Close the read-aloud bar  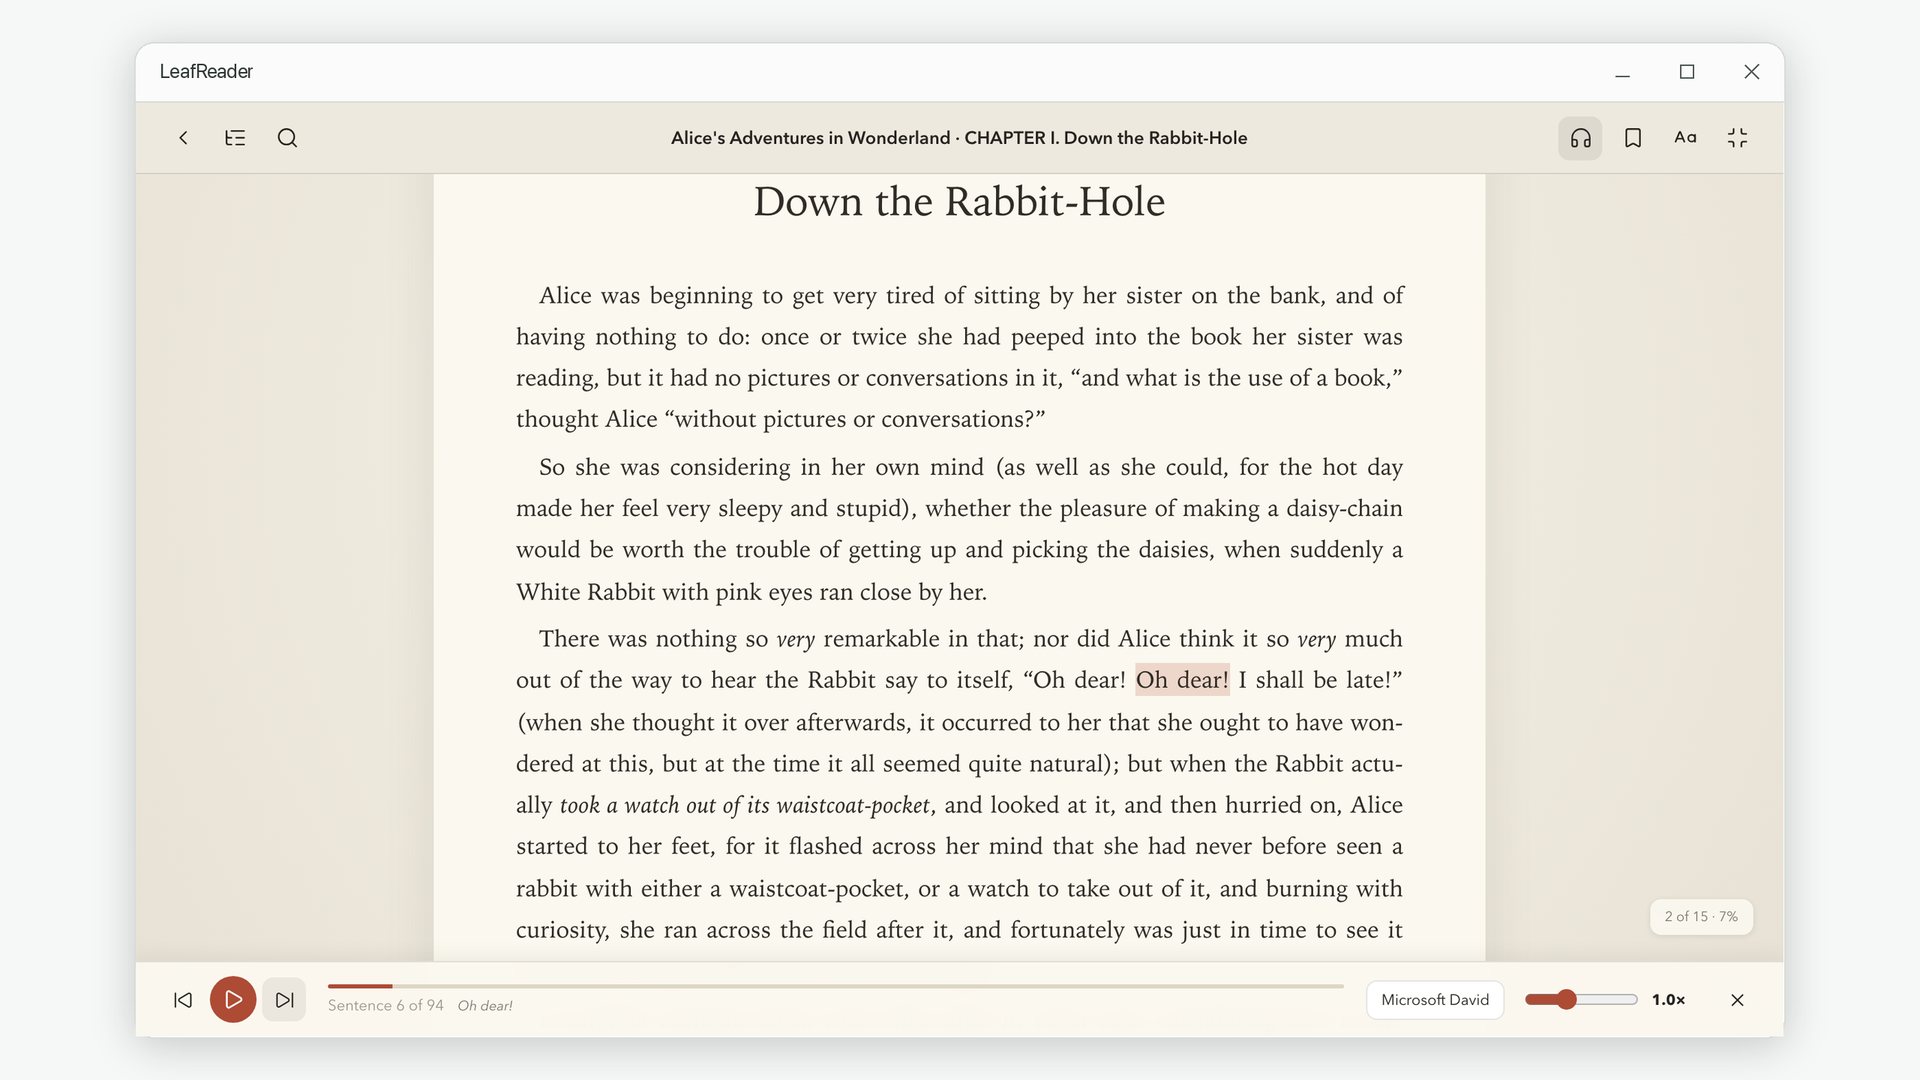1737,1000
